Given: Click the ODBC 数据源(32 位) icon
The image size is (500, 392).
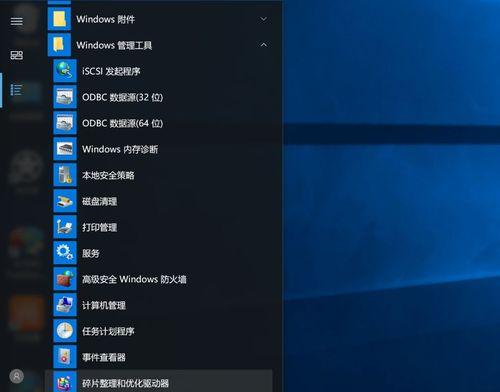Looking at the screenshot, I should pyautogui.click(x=65, y=97).
